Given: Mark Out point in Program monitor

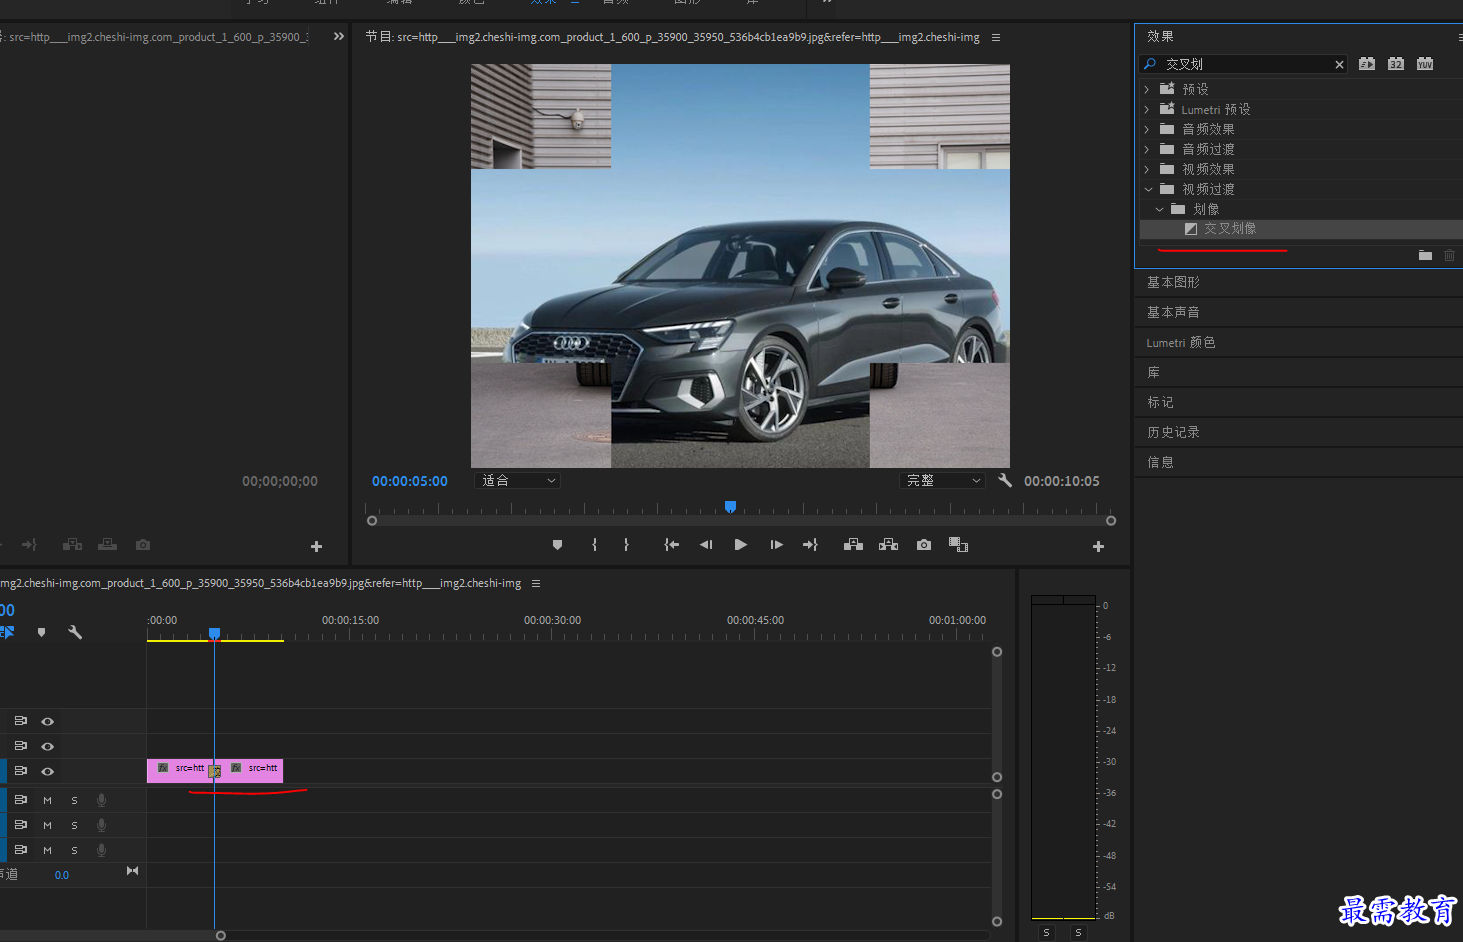Looking at the screenshot, I should point(627,545).
